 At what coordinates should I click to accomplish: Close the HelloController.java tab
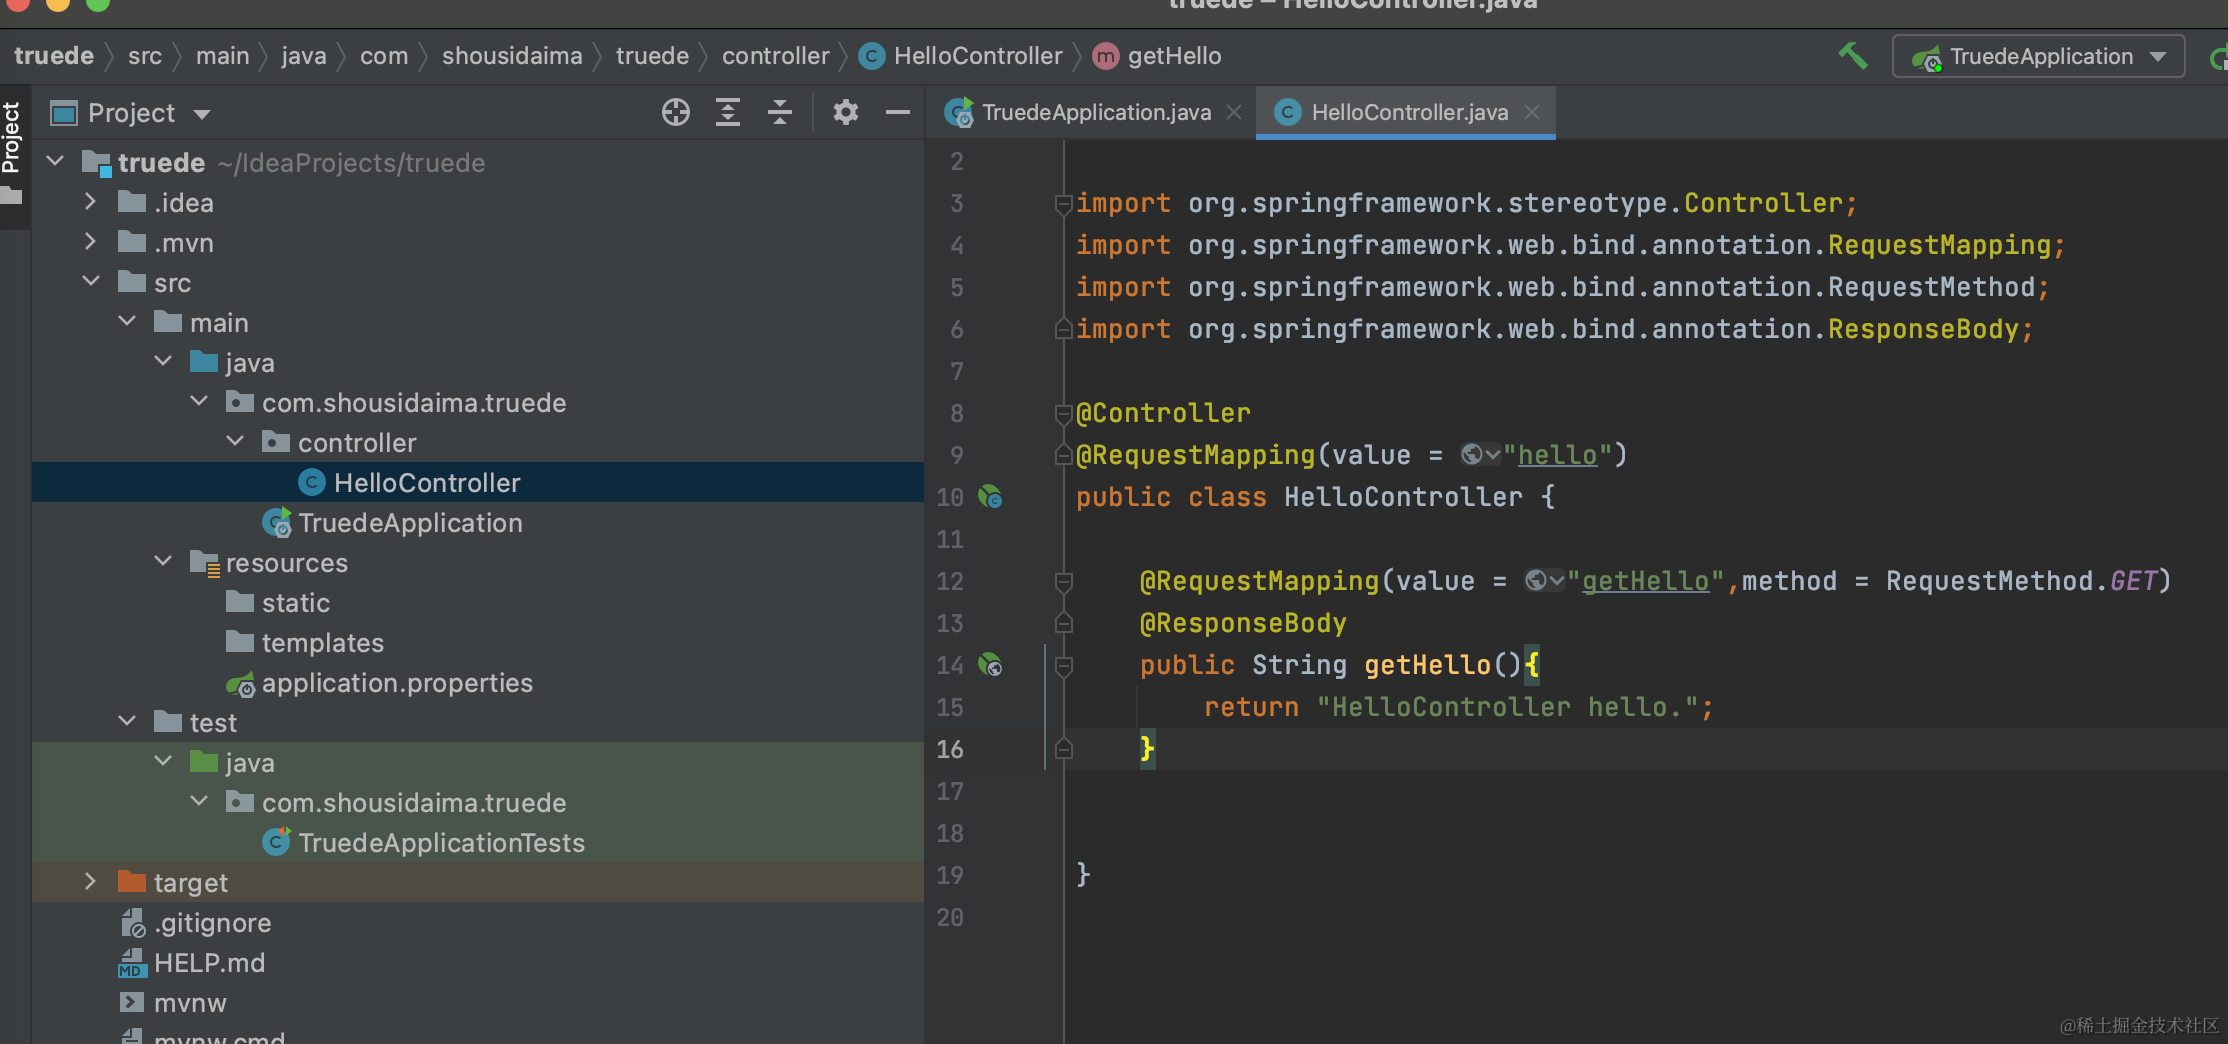click(x=1532, y=112)
